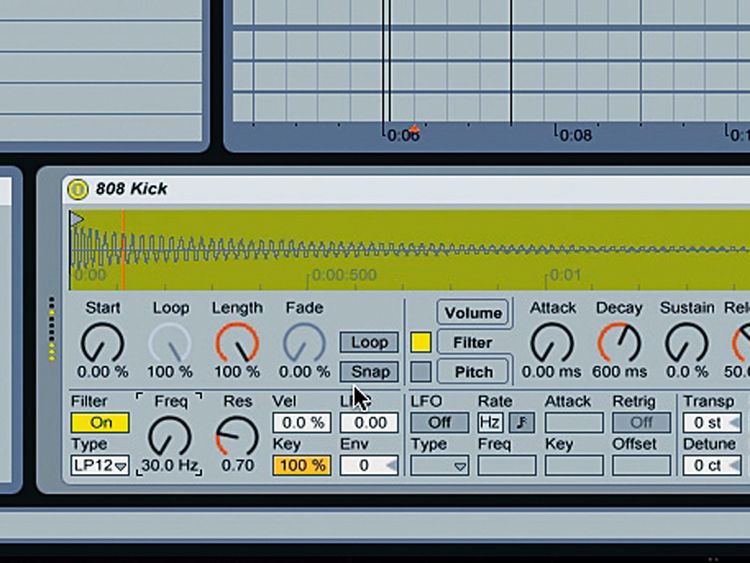This screenshot has height=563, width=750.
Task: Click the sample start flag marker
Action: coord(76,219)
